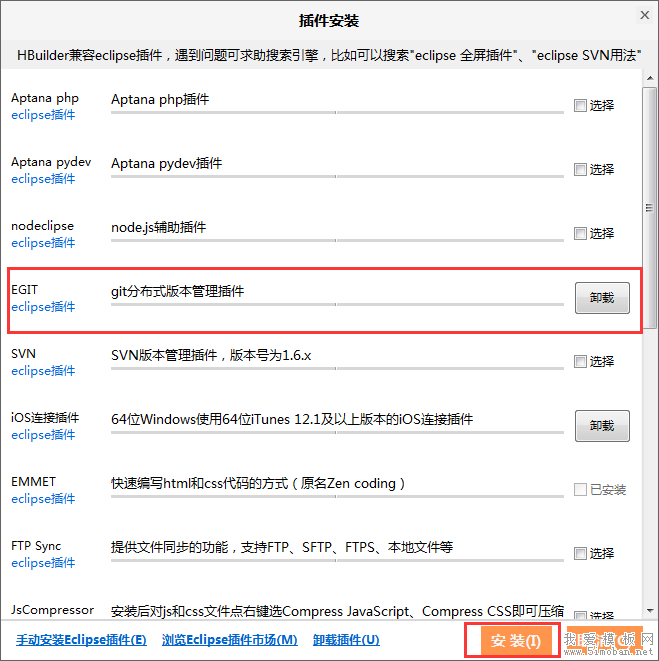The height and width of the screenshot is (661, 659).
Task: Check the Aptana php plugin checkbox
Action: pyautogui.click(x=580, y=105)
